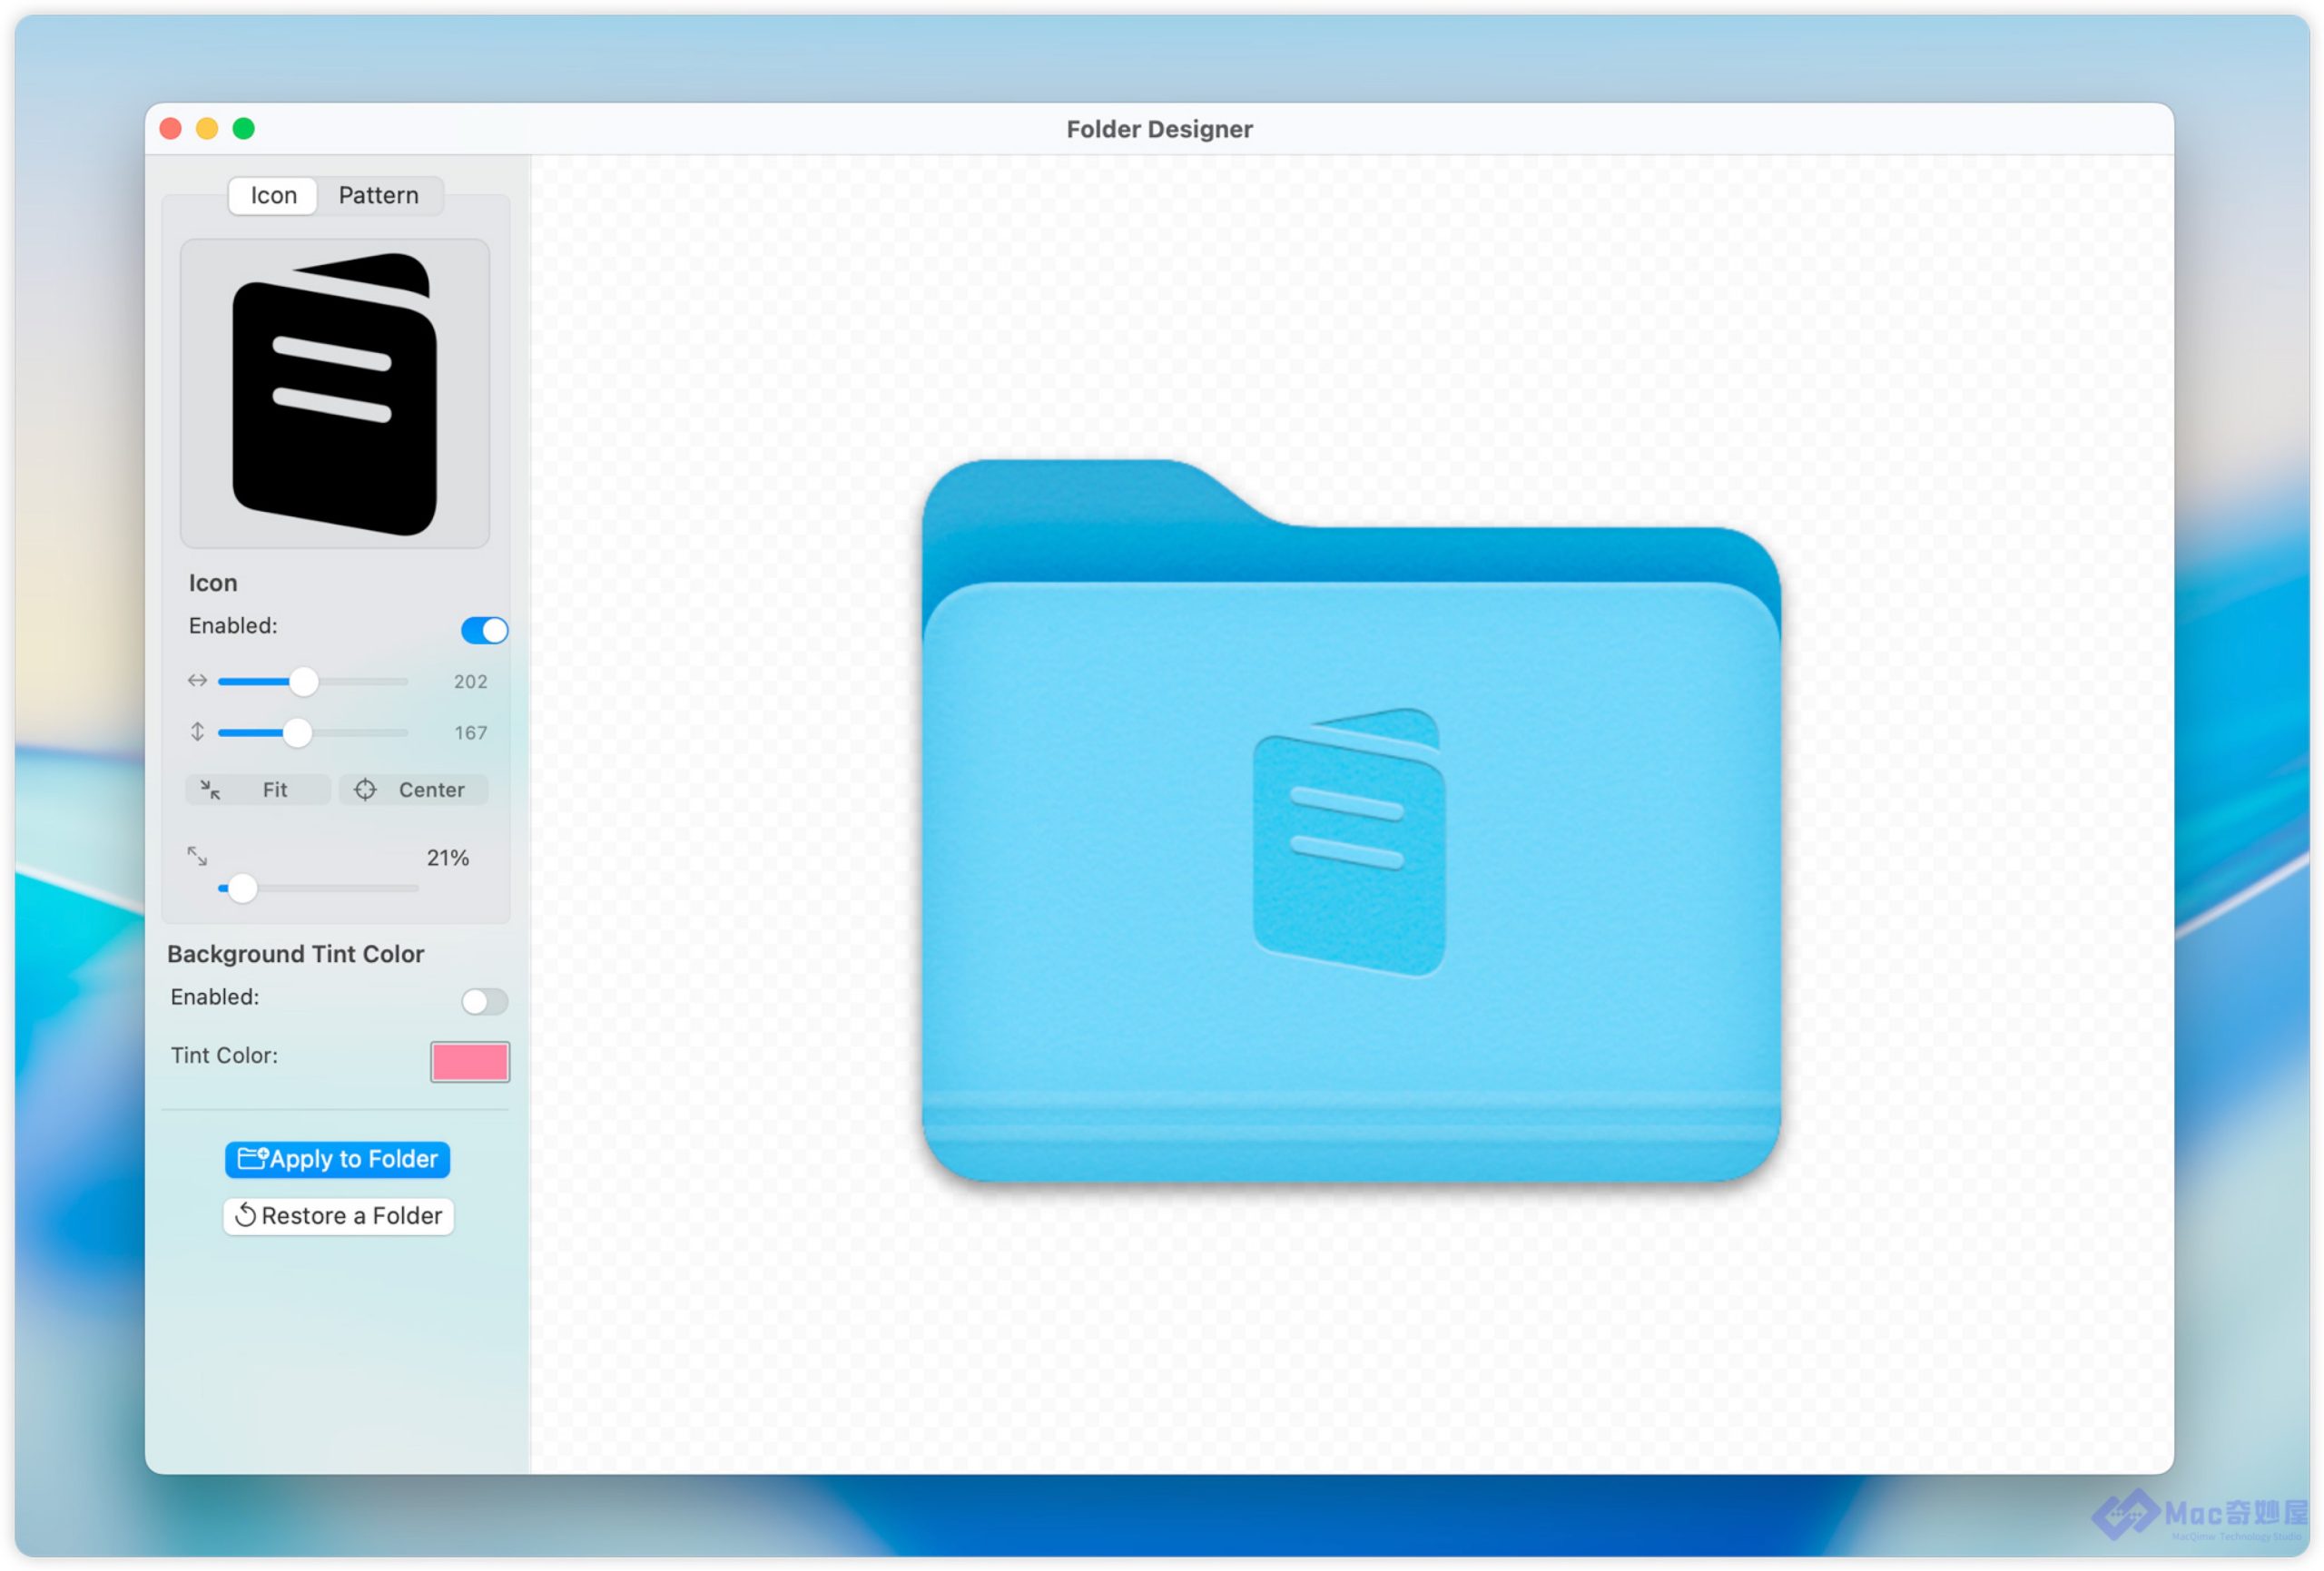Click the horizontal offset arrows icon
Image resolution: width=2324 pixels, height=1571 pixels.
(197, 681)
